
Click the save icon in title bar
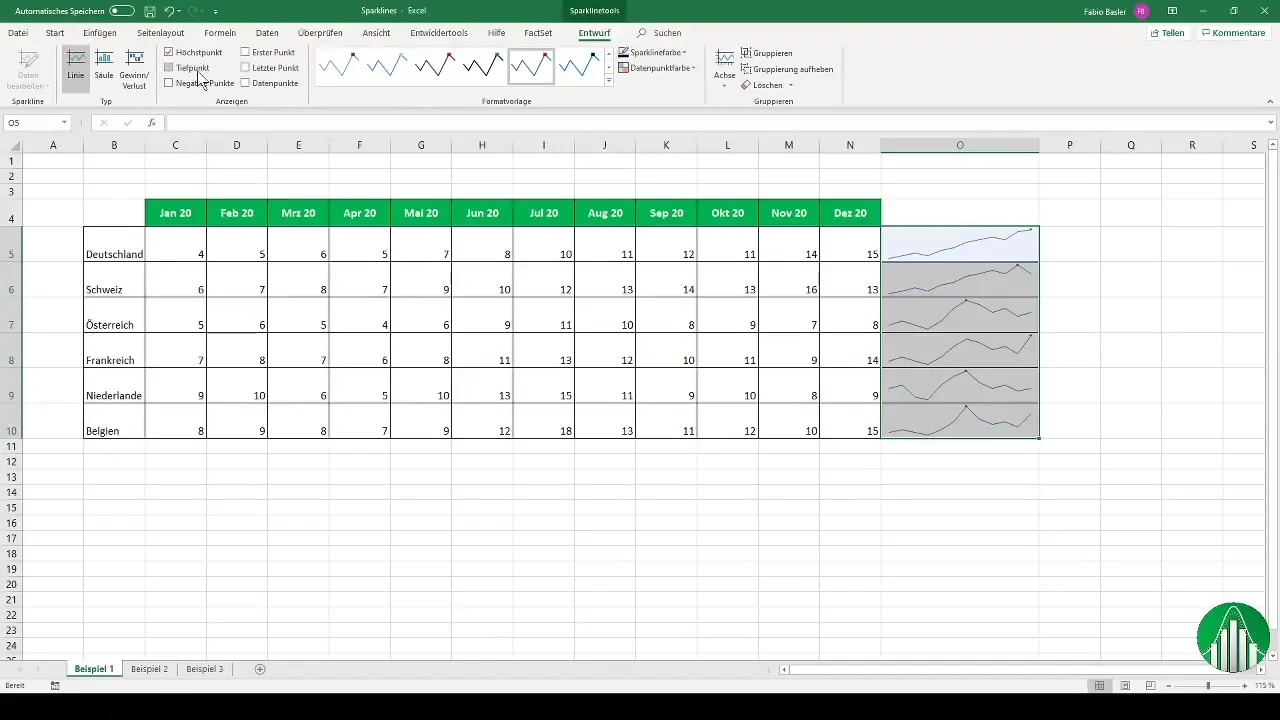point(148,10)
